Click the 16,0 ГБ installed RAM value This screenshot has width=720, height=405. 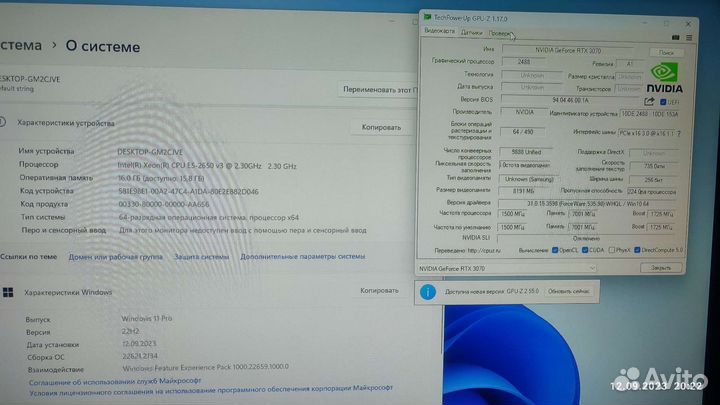coord(161,179)
